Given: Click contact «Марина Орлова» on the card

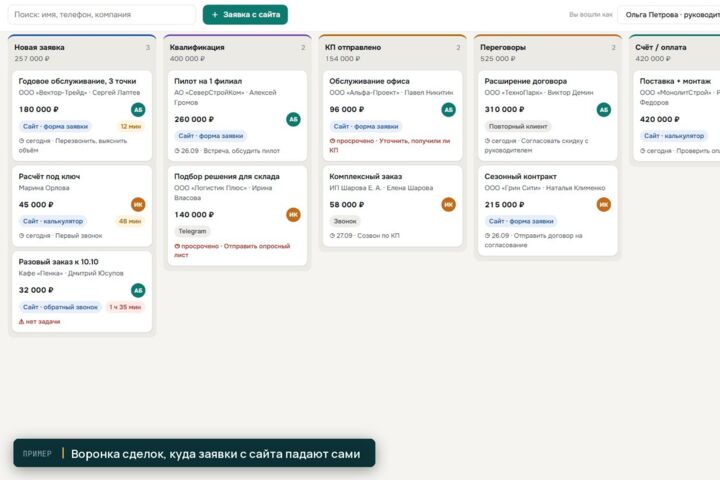Looking at the screenshot, I should pyautogui.click(x=44, y=188).
